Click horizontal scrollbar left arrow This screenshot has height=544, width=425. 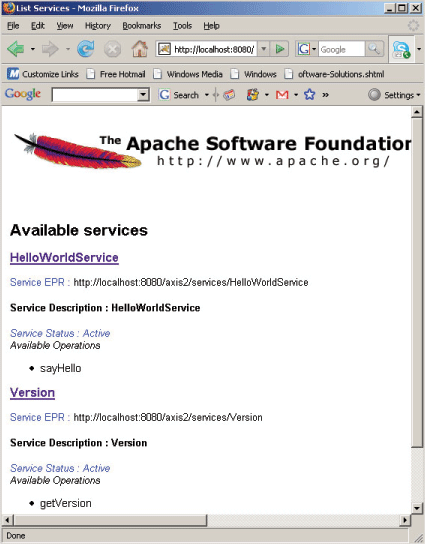tap(8, 520)
